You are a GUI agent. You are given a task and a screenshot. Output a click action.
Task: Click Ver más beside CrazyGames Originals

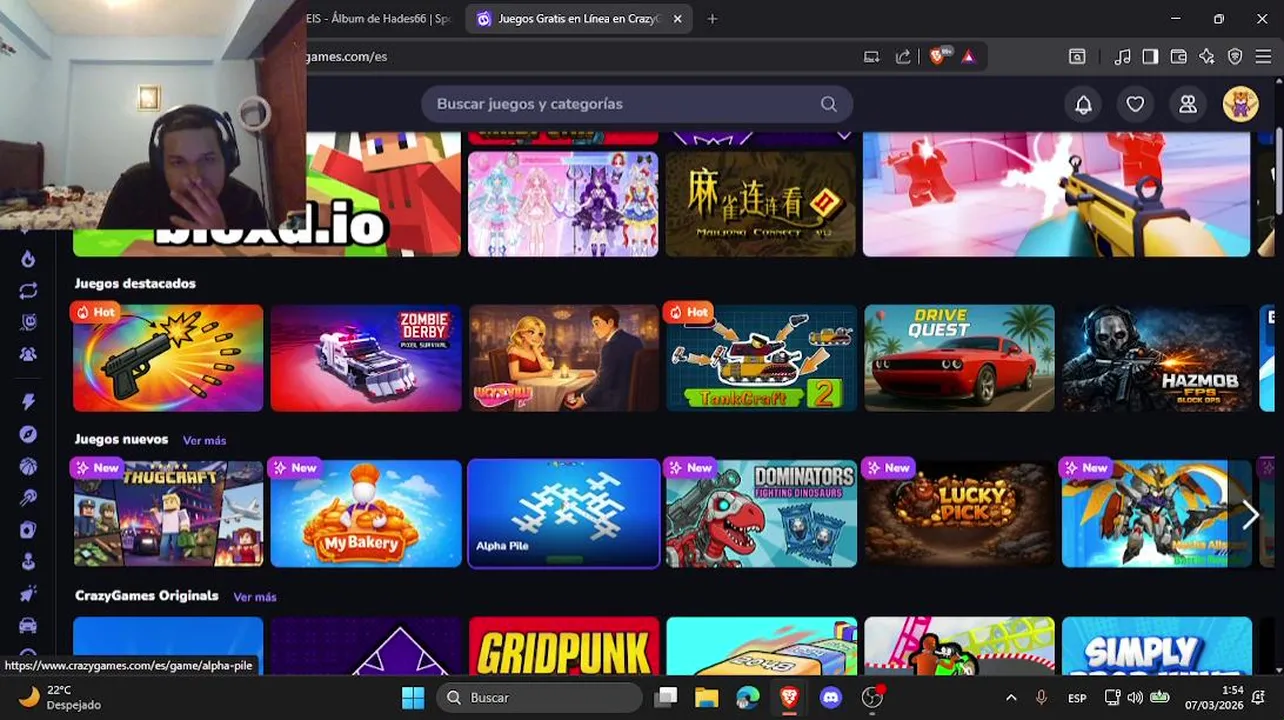tap(254, 597)
